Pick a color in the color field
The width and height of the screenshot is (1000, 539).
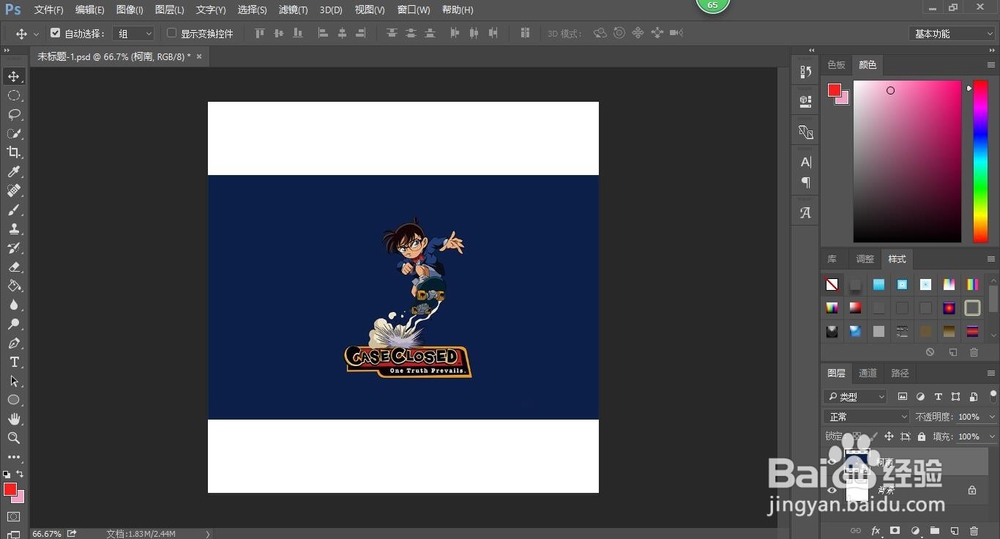click(x=907, y=161)
